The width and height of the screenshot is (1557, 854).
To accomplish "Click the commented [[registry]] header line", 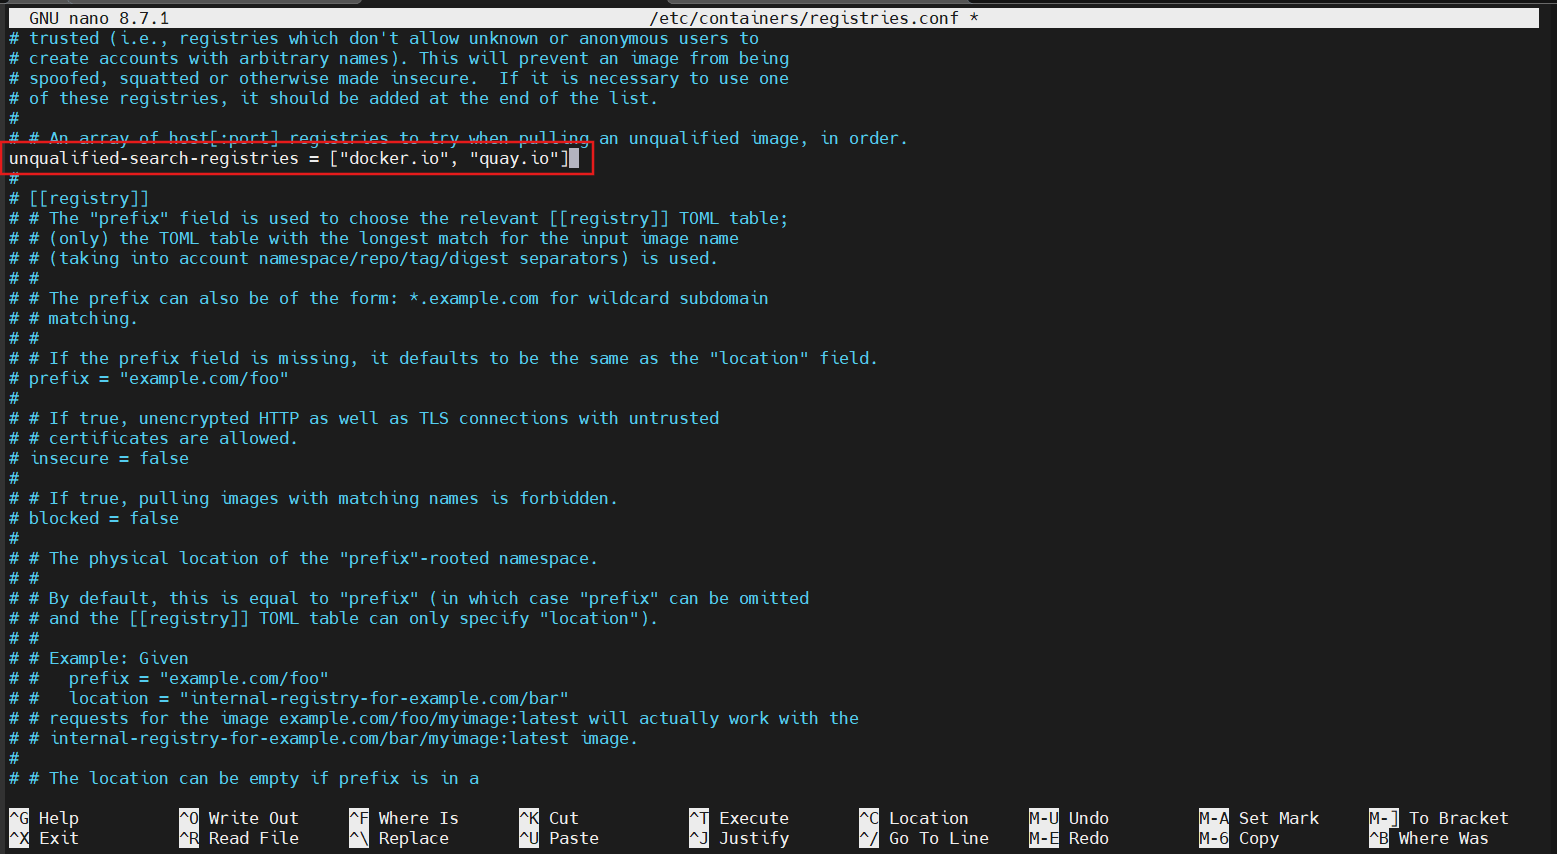I will [79, 198].
